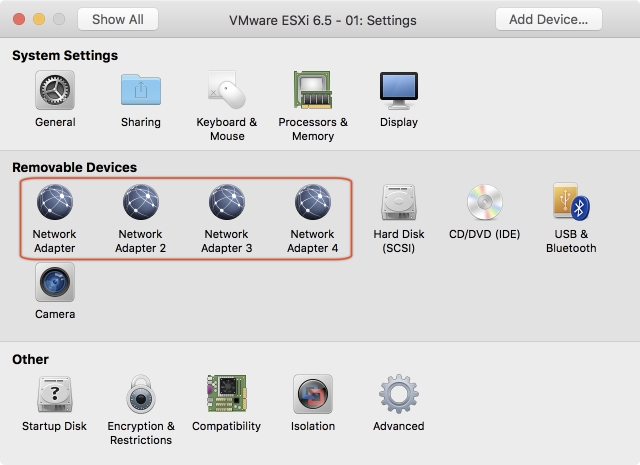
Task: Open Processors & Memory settings
Action: click(313, 93)
